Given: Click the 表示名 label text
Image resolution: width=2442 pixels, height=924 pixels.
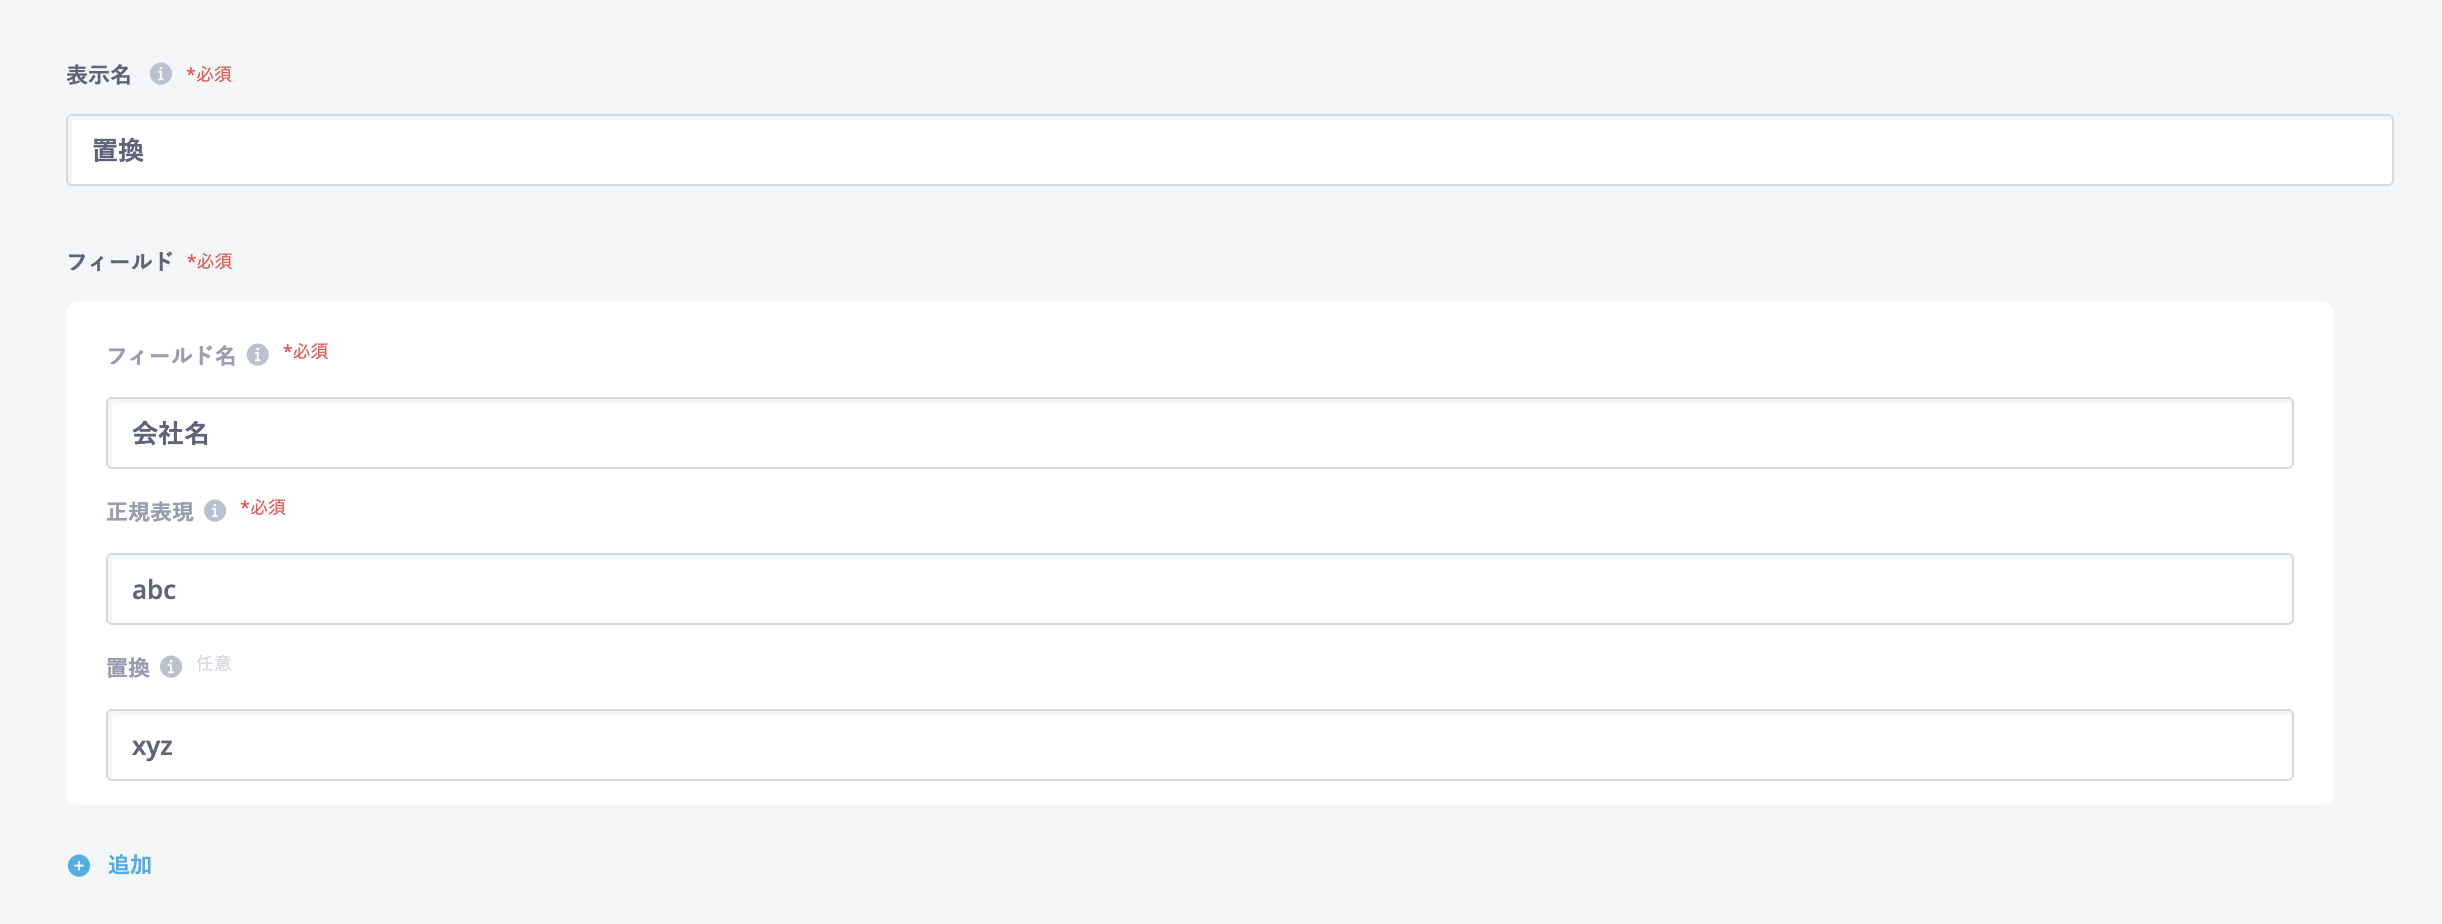Looking at the screenshot, I should (99, 75).
